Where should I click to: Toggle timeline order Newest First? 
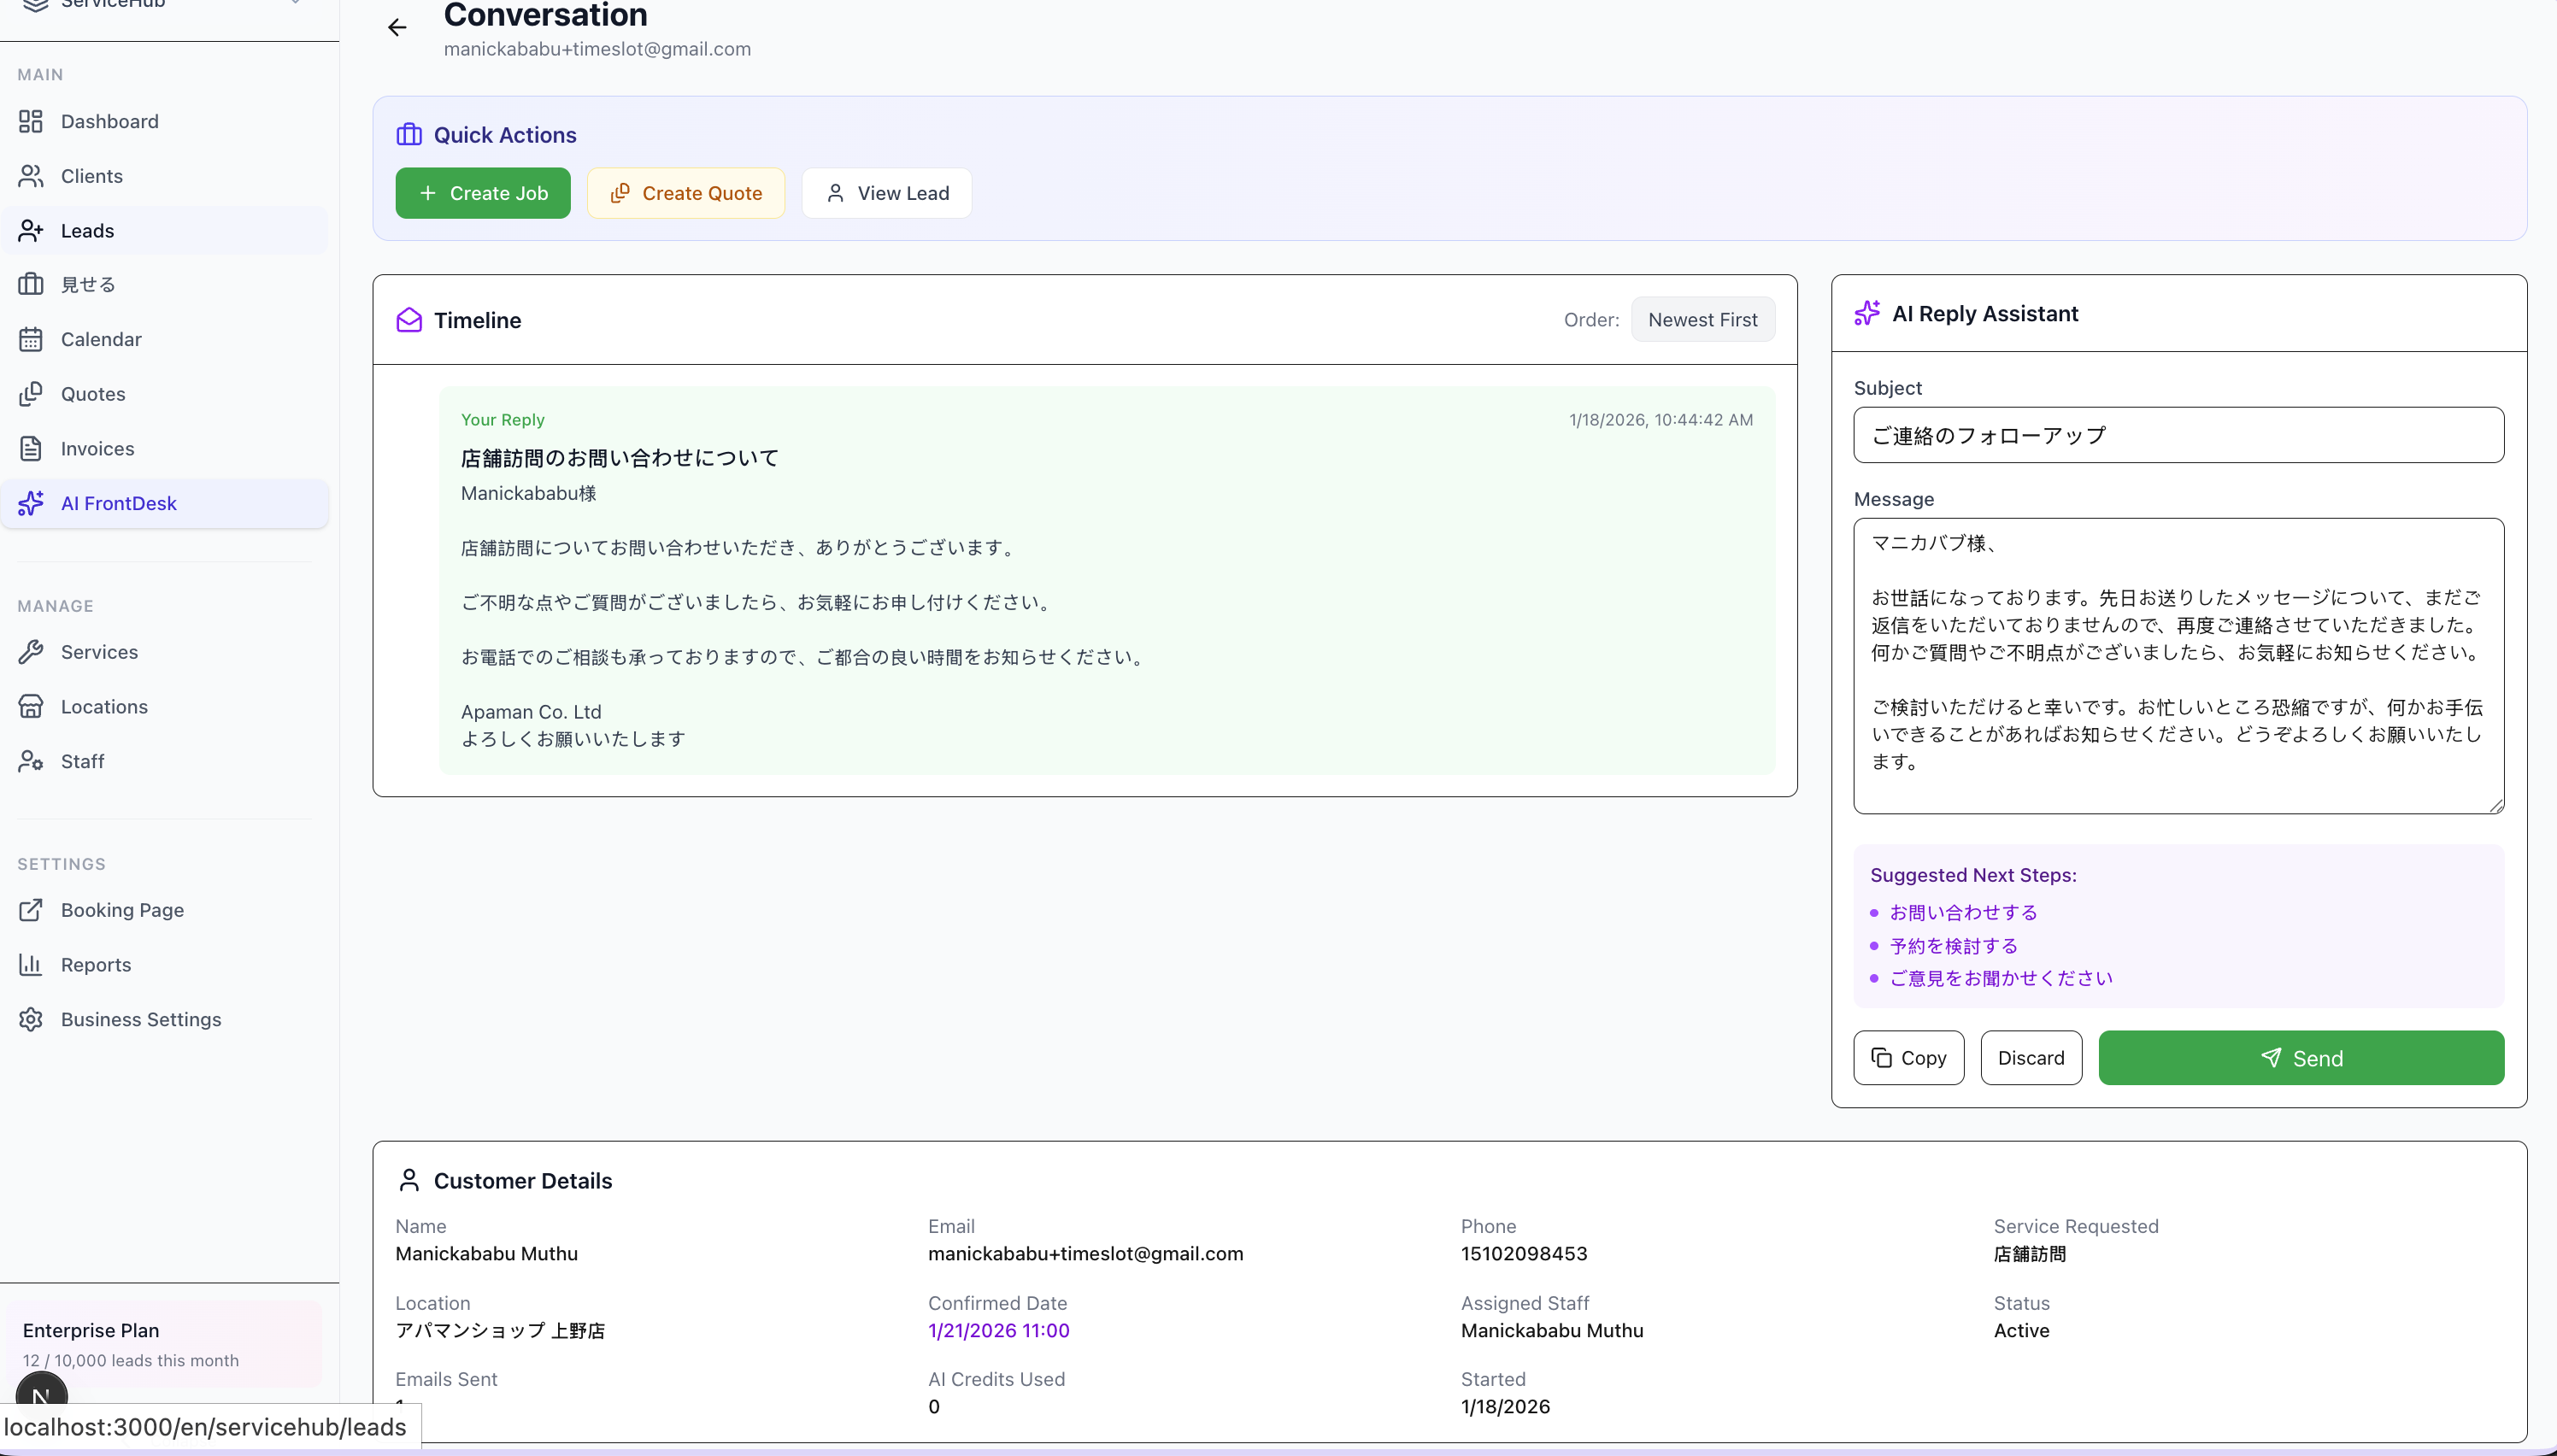coord(1702,320)
